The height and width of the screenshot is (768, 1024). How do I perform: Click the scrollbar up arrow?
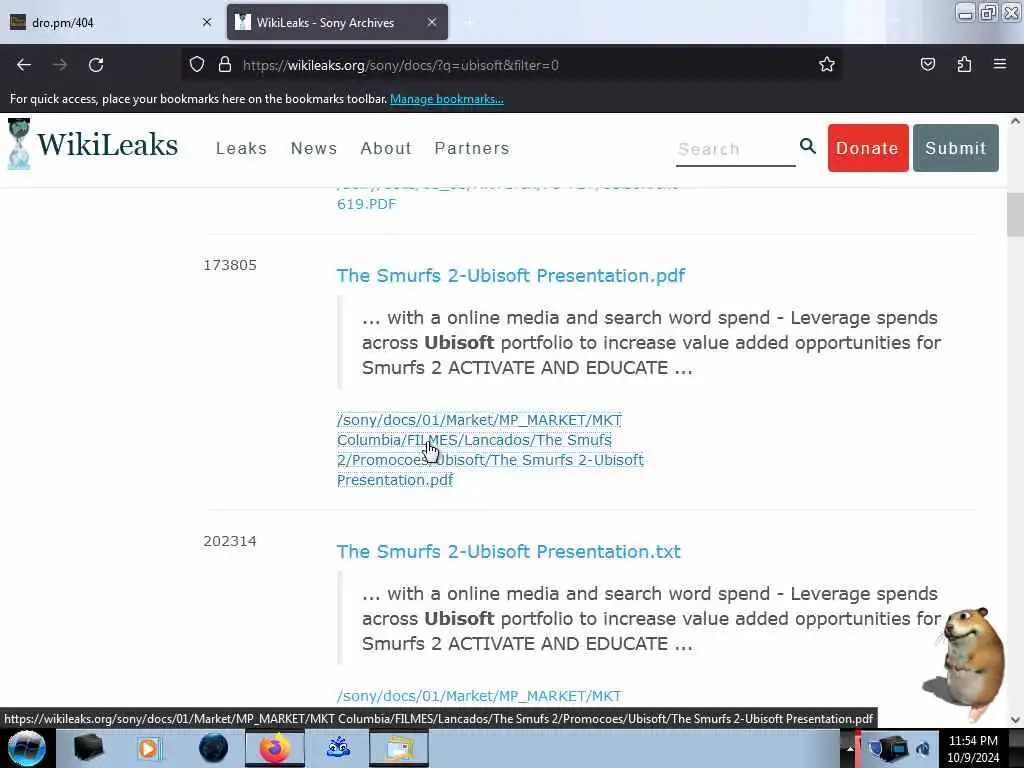tap(1015, 121)
